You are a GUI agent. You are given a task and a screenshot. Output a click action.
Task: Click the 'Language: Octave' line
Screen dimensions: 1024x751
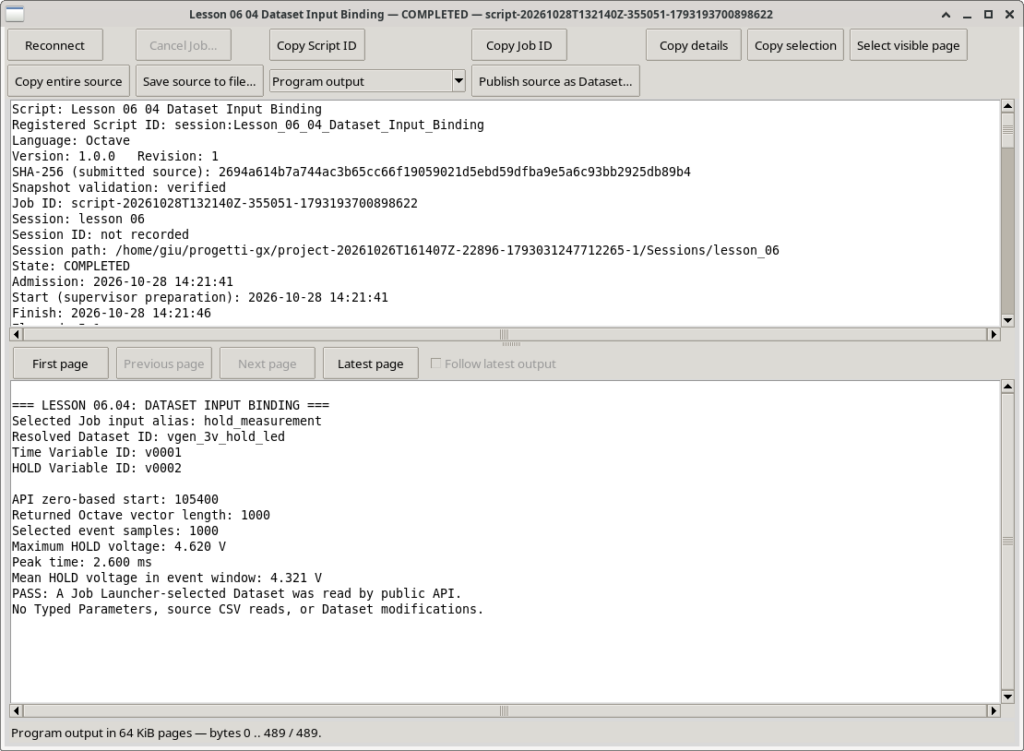click(71, 140)
